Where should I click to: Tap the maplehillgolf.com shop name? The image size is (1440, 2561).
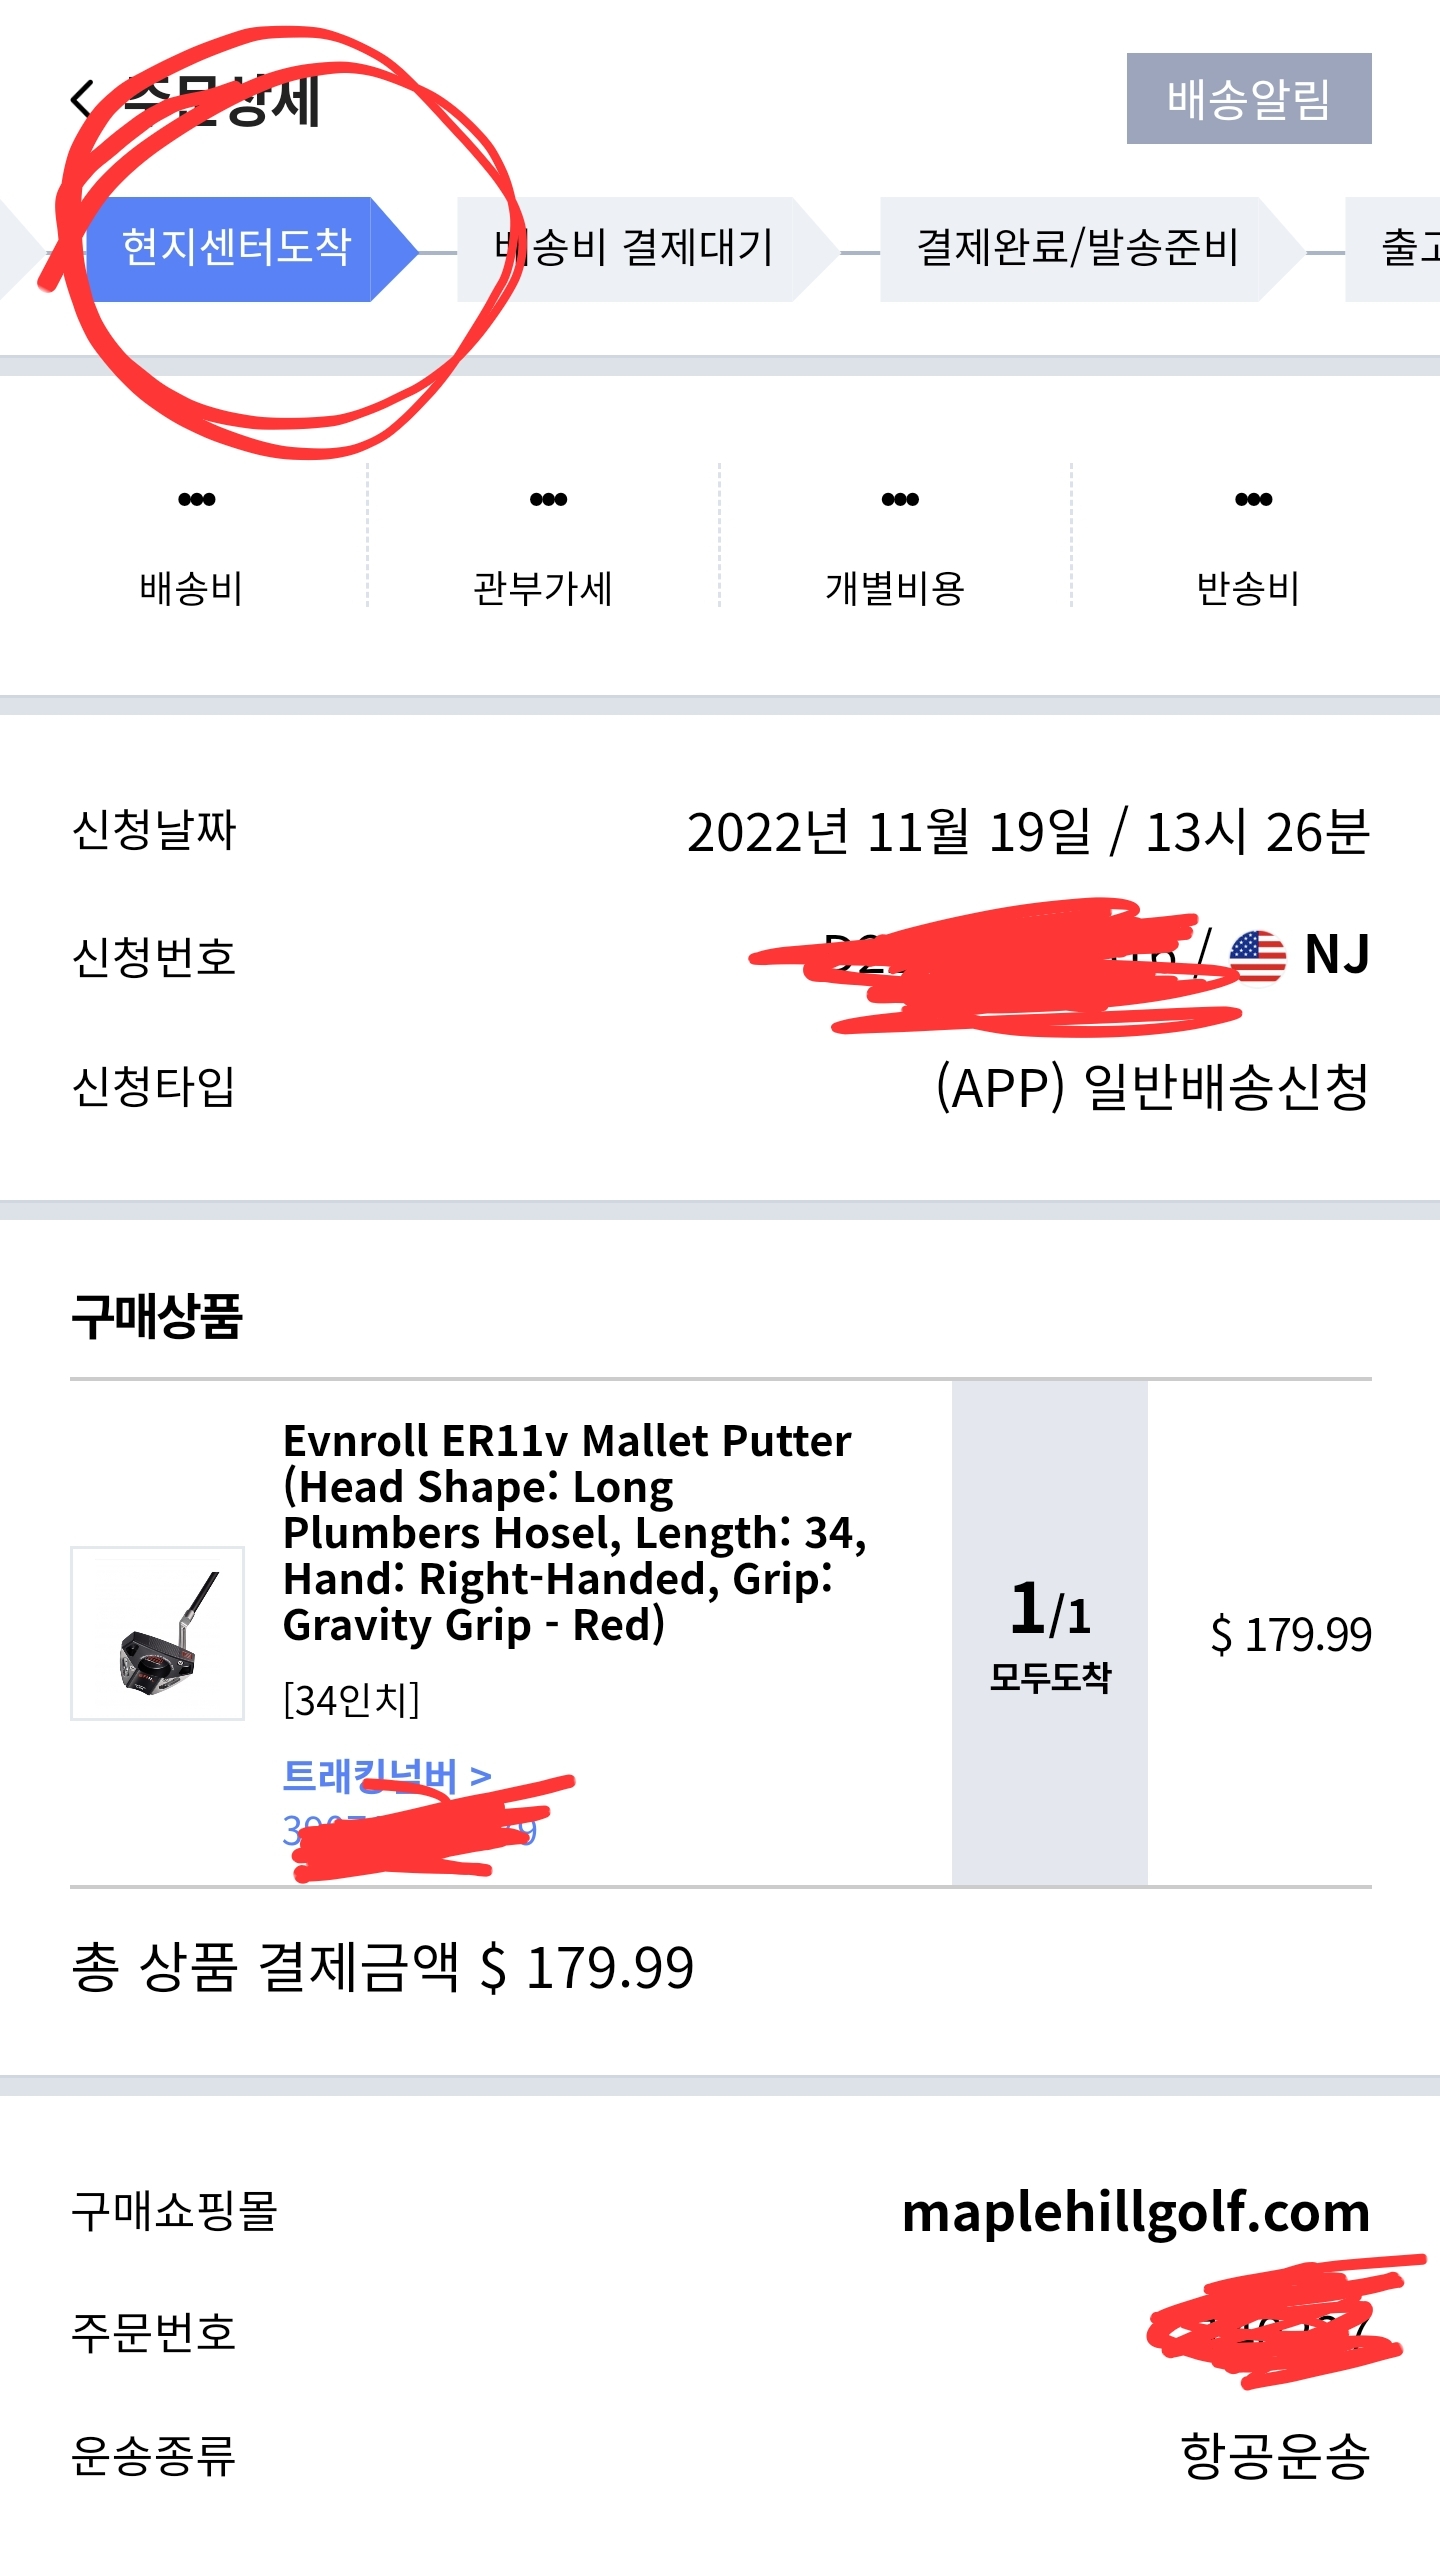pos(1135,2214)
